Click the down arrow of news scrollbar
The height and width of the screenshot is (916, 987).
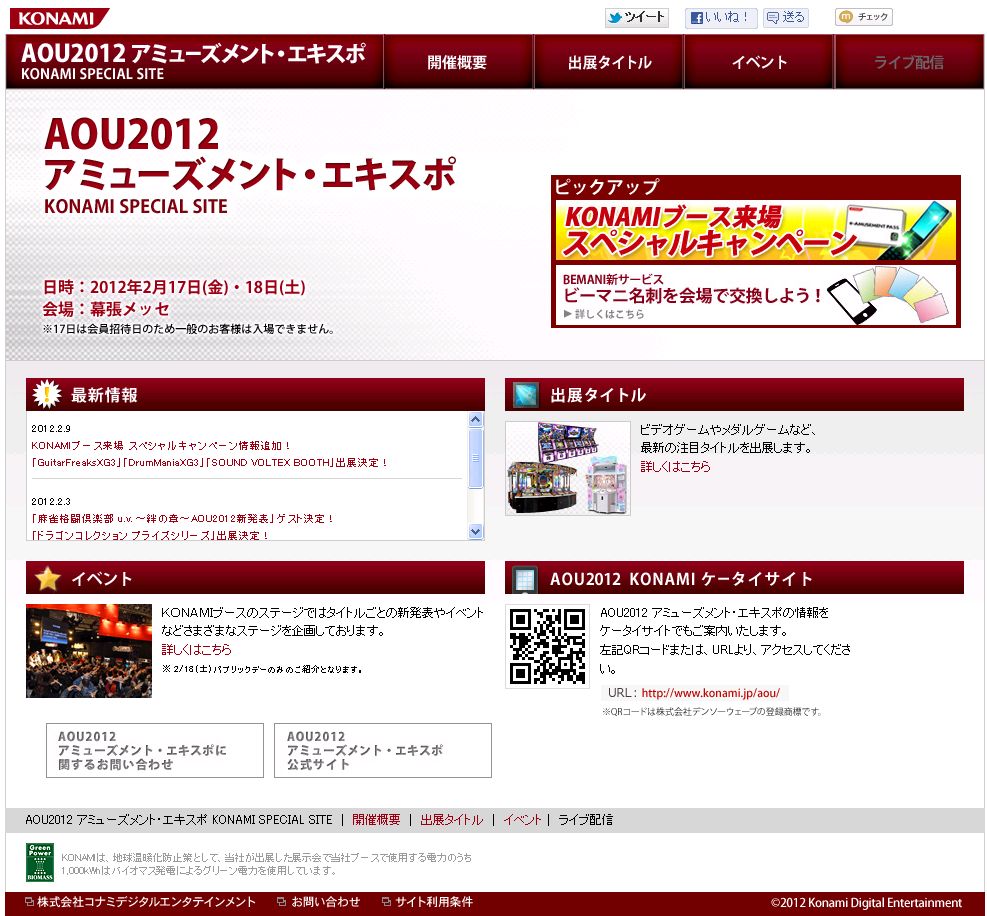(476, 531)
